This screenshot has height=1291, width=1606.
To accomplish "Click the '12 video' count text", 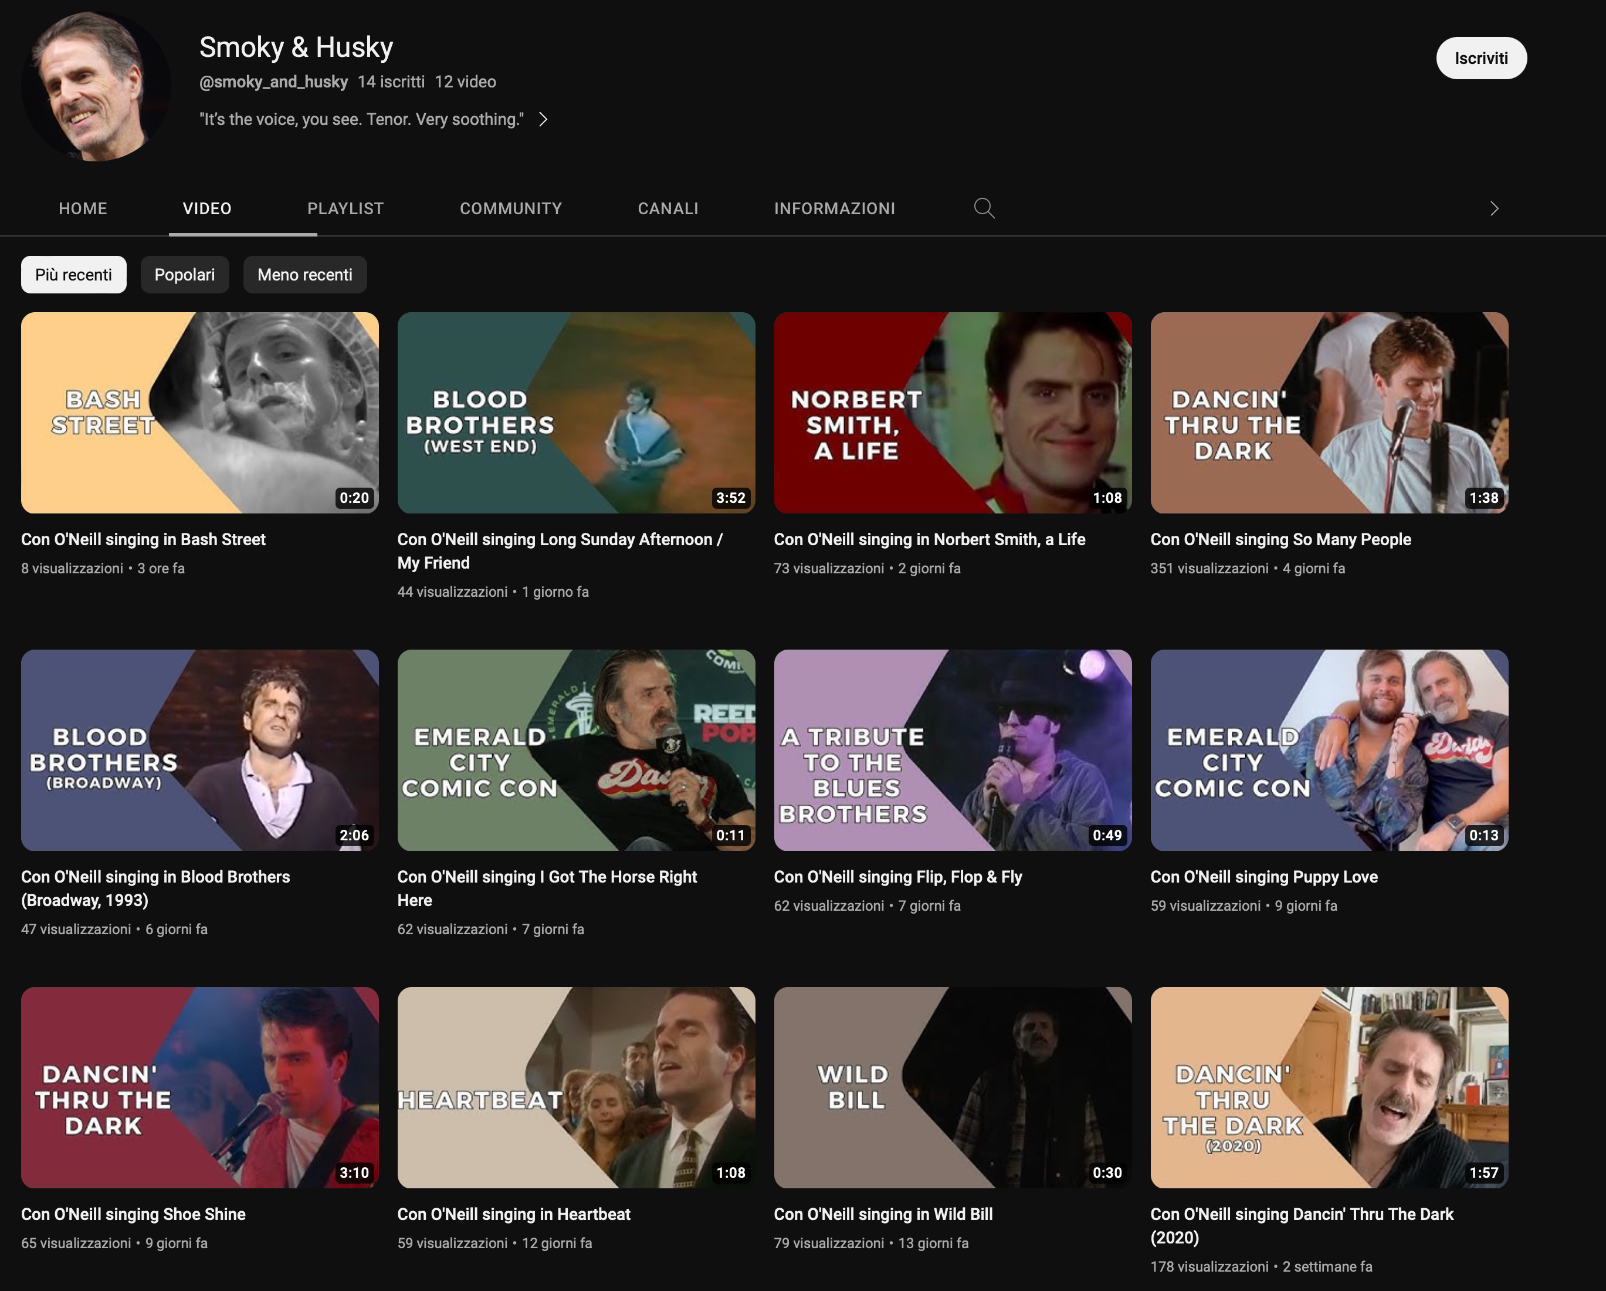I will tap(465, 82).
